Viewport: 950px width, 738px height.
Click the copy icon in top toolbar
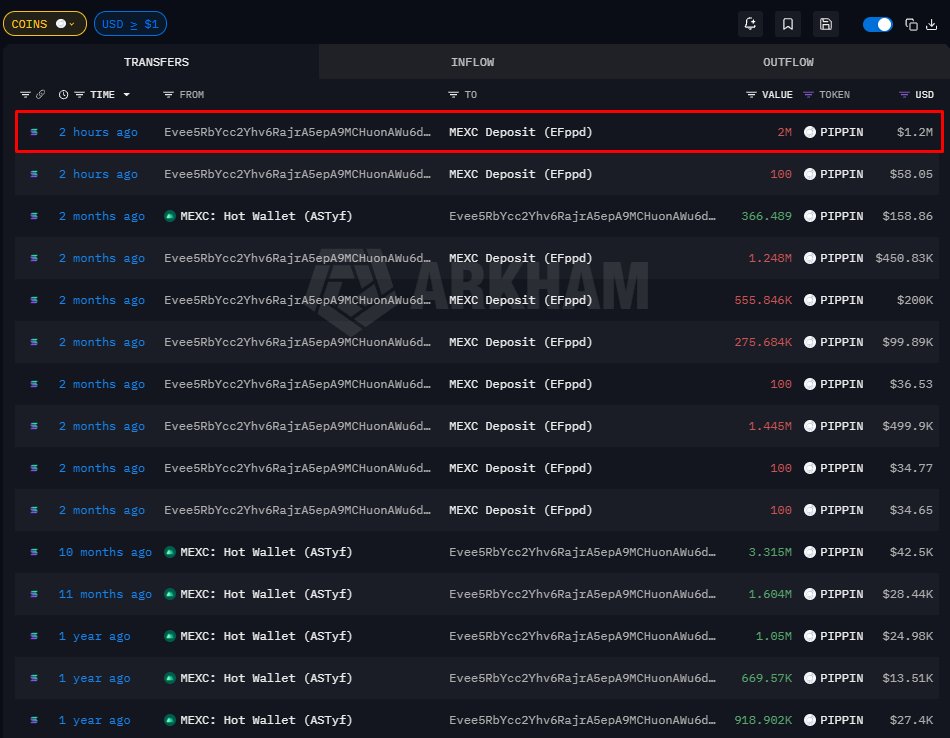pos(911,24)
